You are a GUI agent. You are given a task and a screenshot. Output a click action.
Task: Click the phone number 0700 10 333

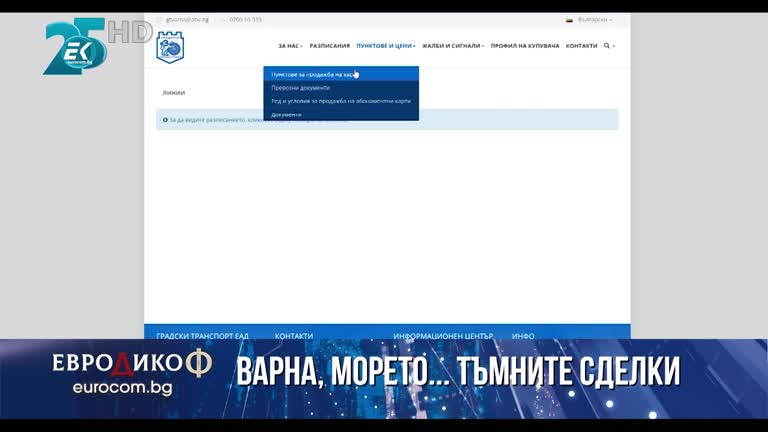(245, 20)
